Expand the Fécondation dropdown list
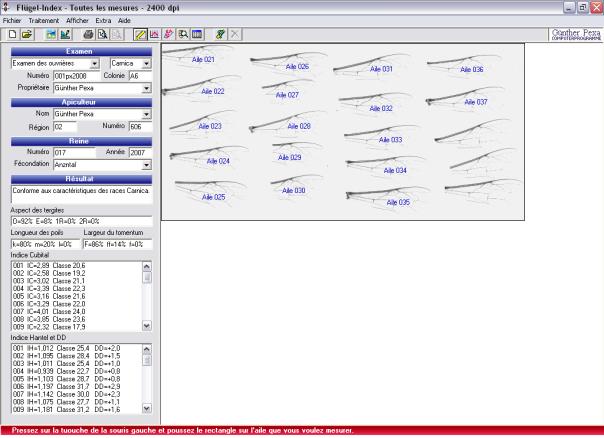The image size is (604, 438). click(x=147, y=163)
